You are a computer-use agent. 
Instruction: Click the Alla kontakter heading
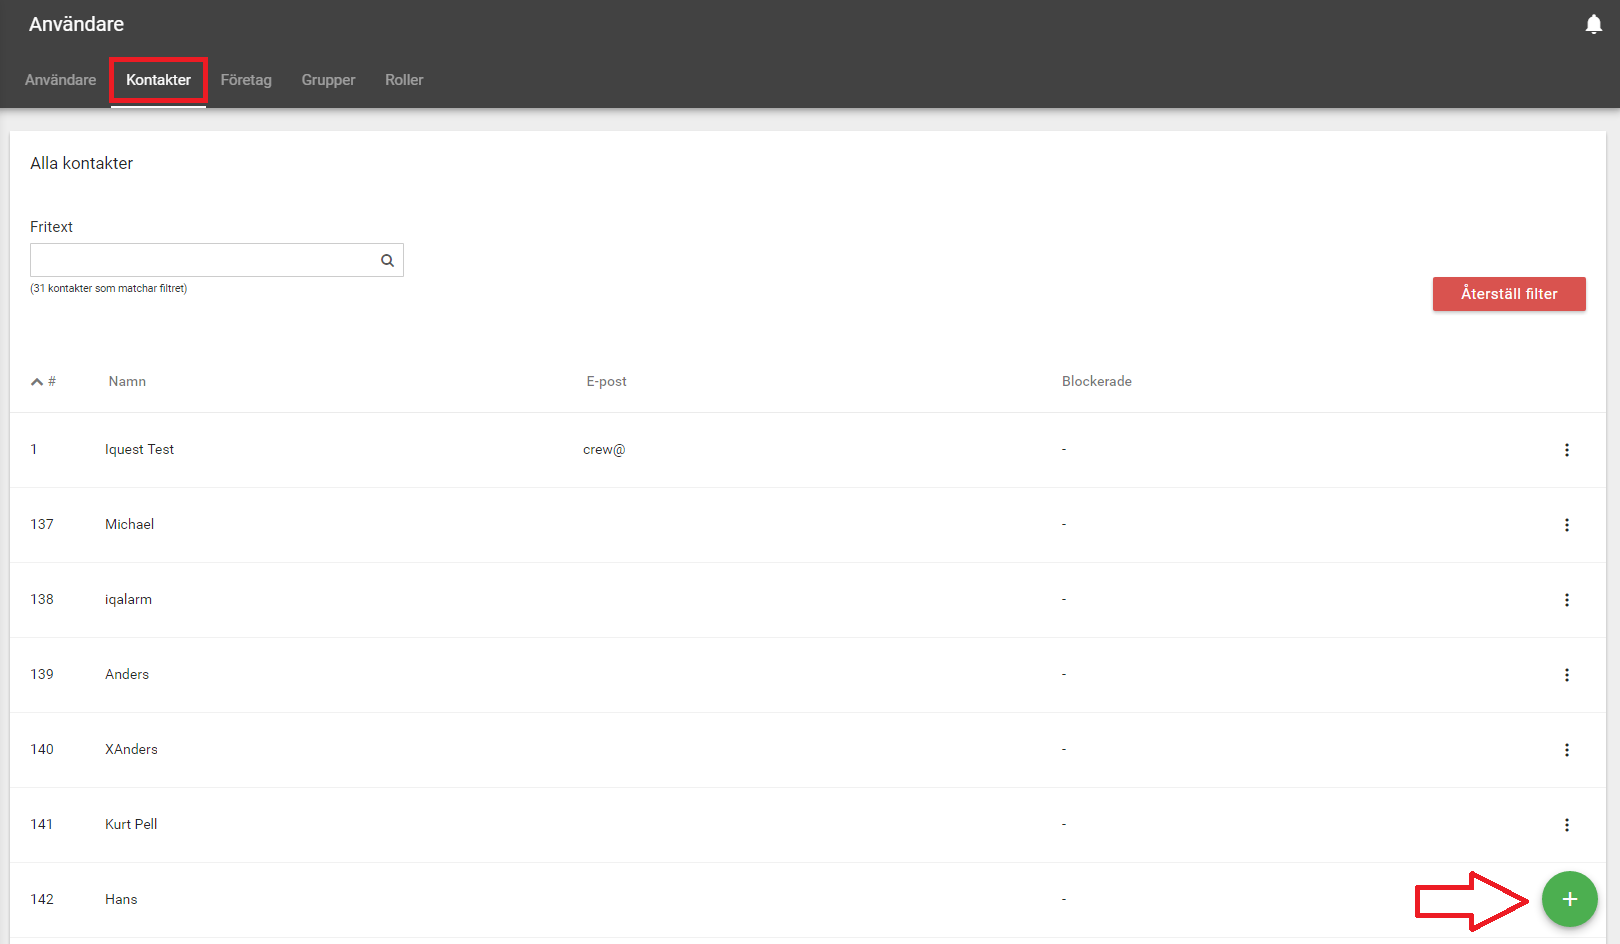click(x=81, y=163)
